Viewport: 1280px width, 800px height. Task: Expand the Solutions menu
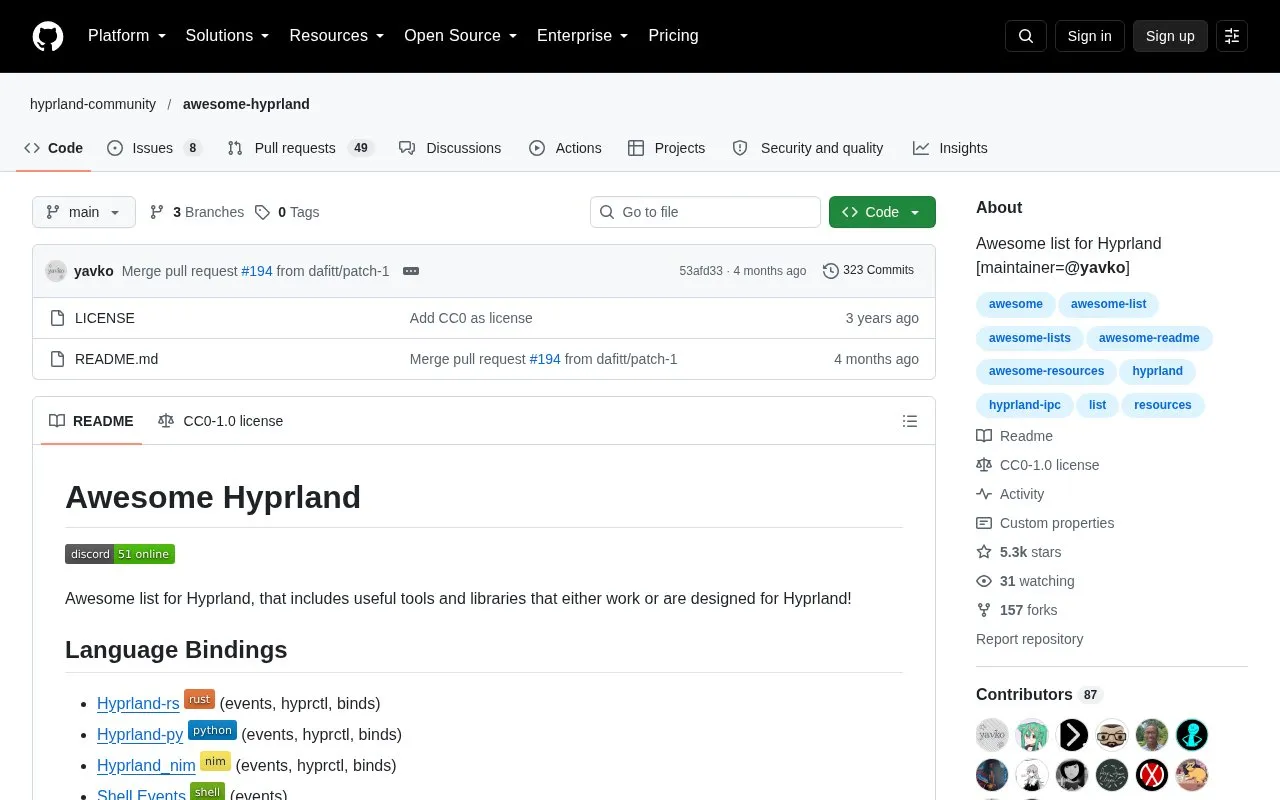pos(228,36)
